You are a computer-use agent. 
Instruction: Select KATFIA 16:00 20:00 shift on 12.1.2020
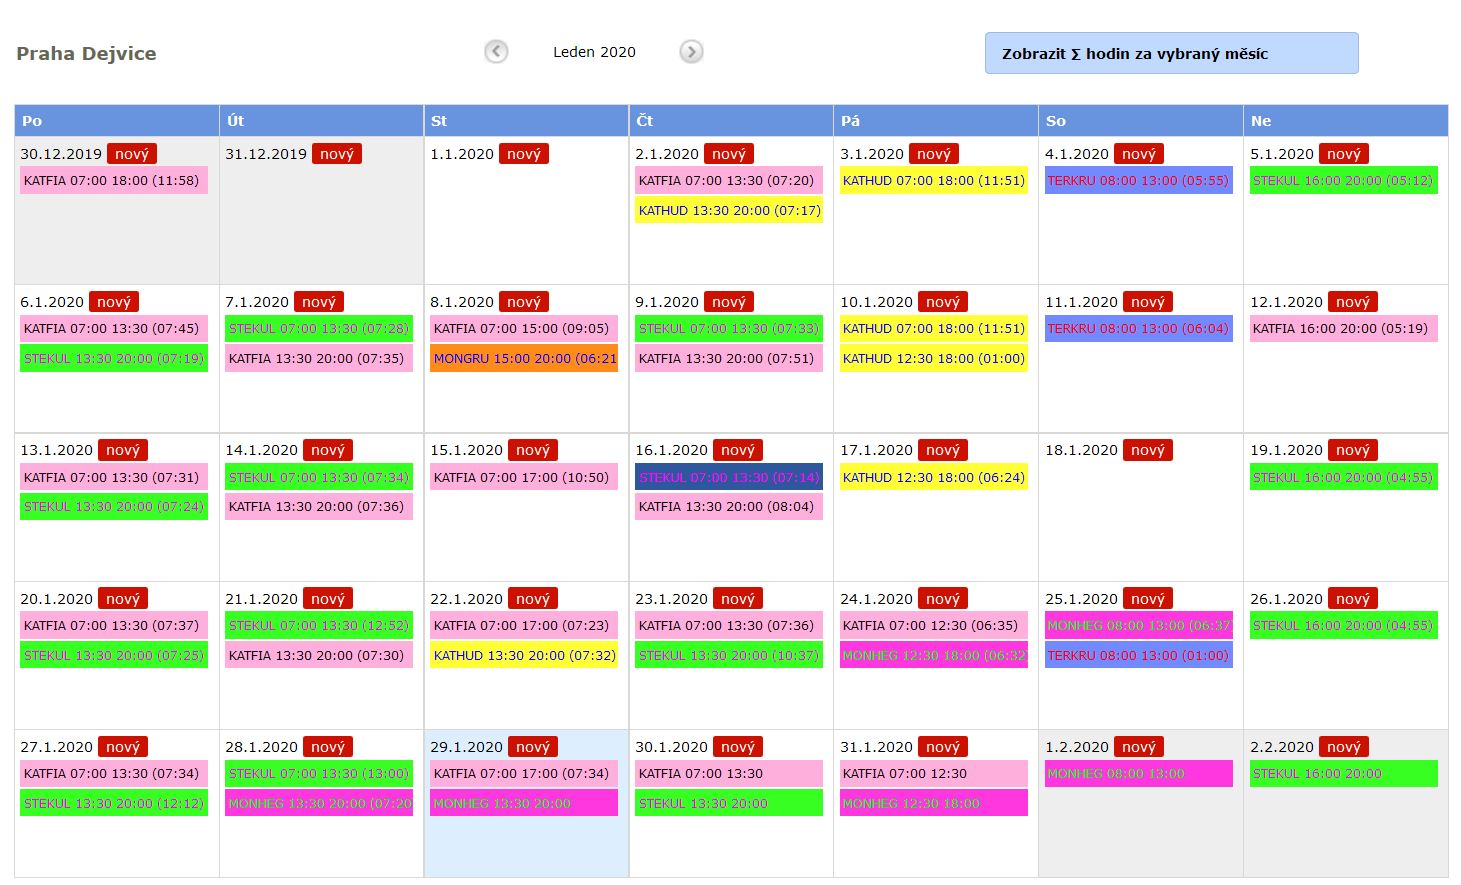1343,329
